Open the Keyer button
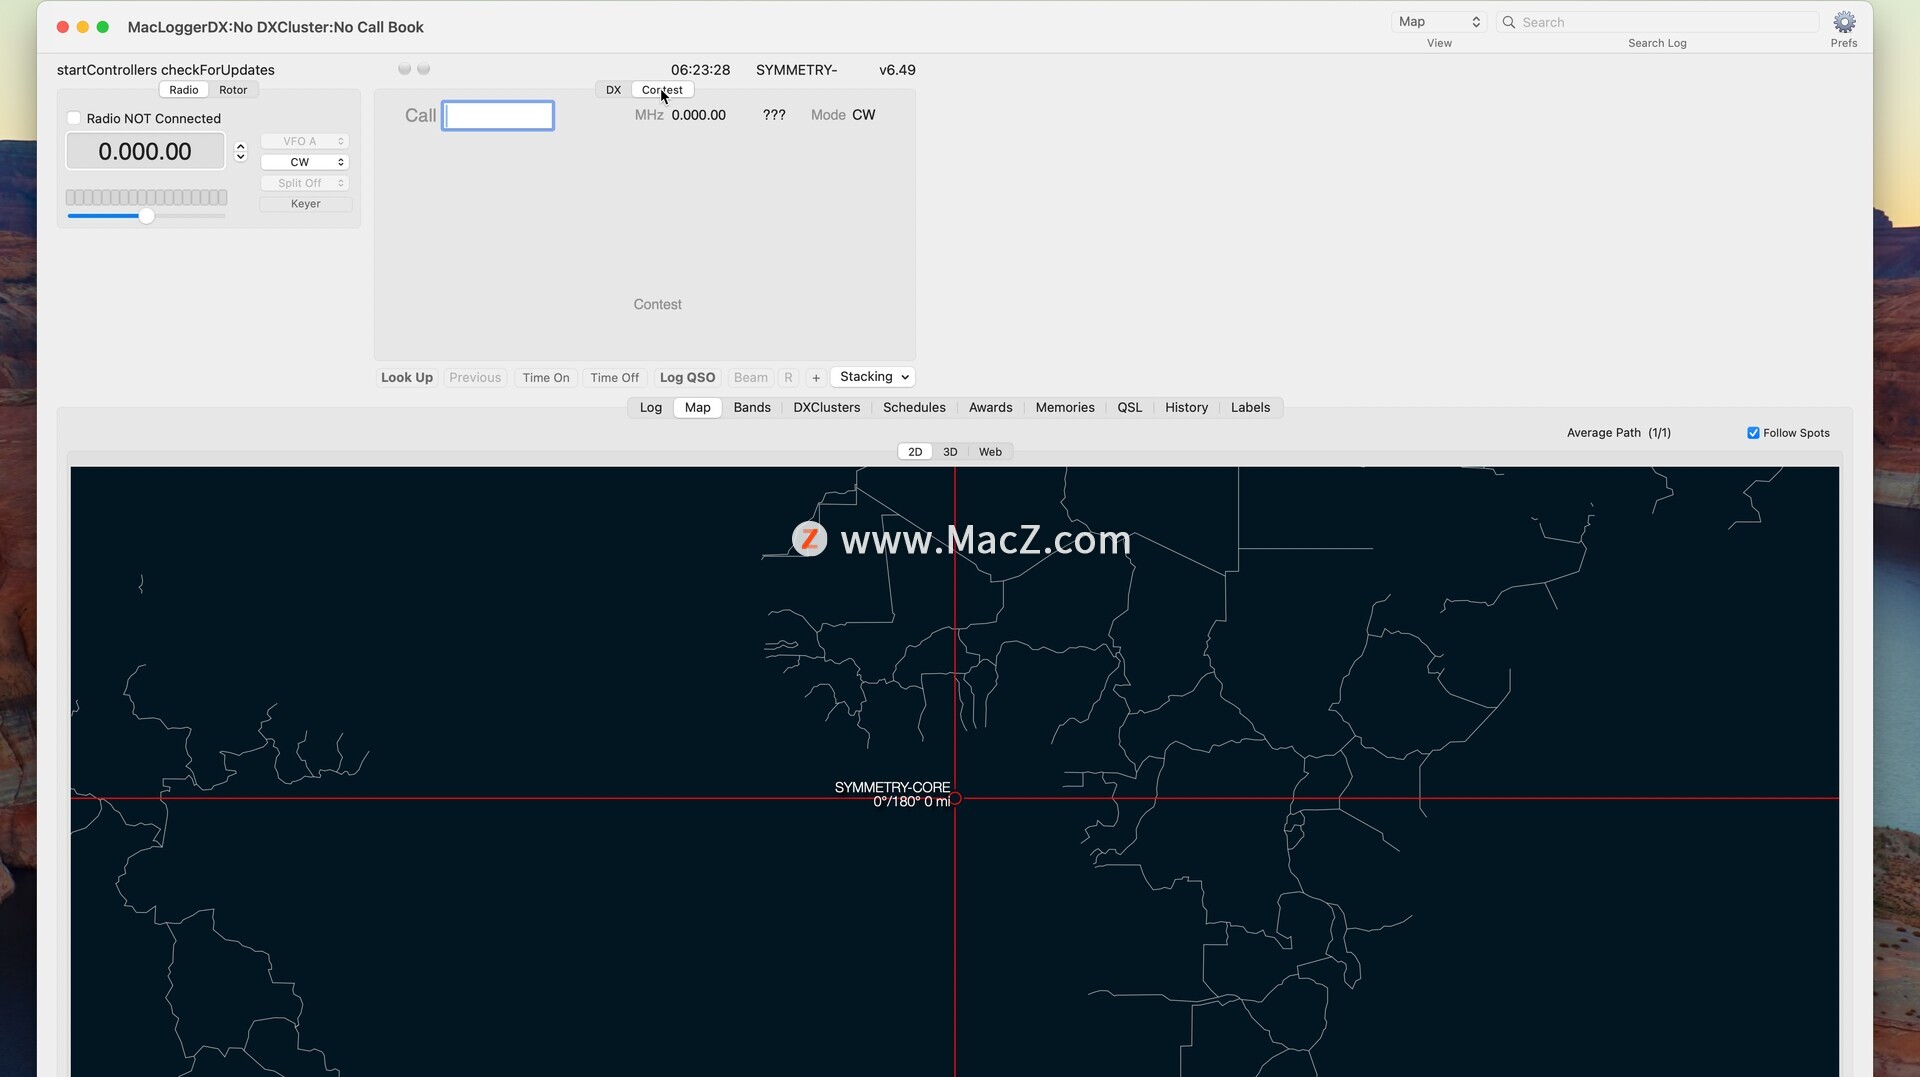Image resolution: width=1920 pixels, height=1077 pixels. [x=305, y=204]
